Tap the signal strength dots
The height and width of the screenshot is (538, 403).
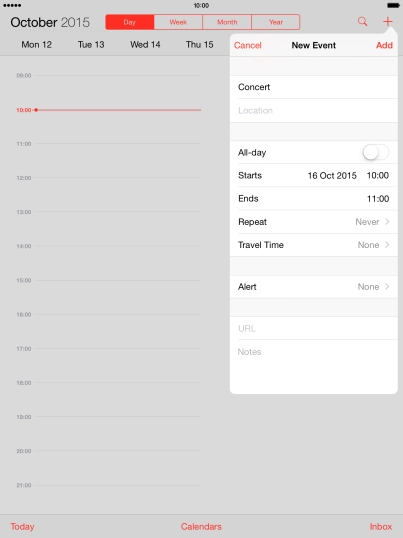tap(12, 5)
